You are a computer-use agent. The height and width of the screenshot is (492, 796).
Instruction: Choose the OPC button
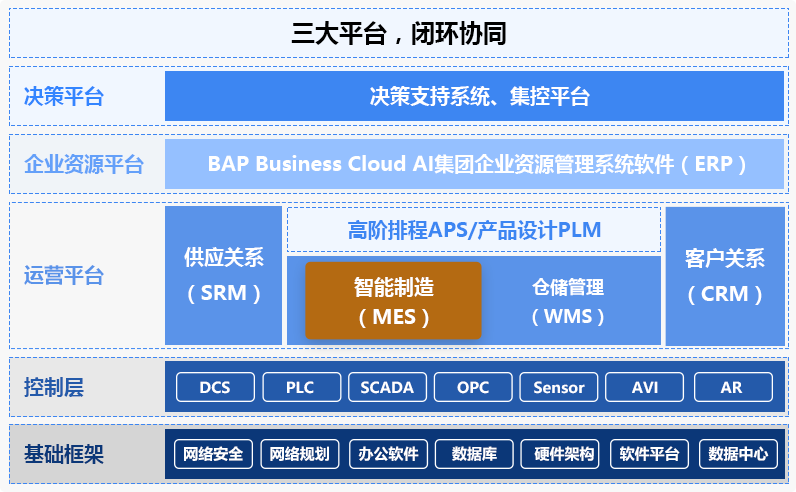point(473,387)
